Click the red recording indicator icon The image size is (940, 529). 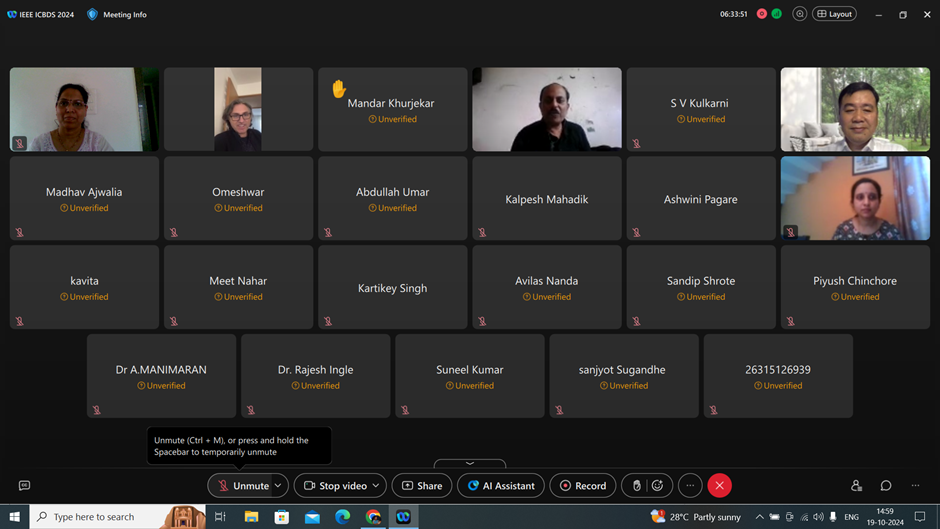762,14
